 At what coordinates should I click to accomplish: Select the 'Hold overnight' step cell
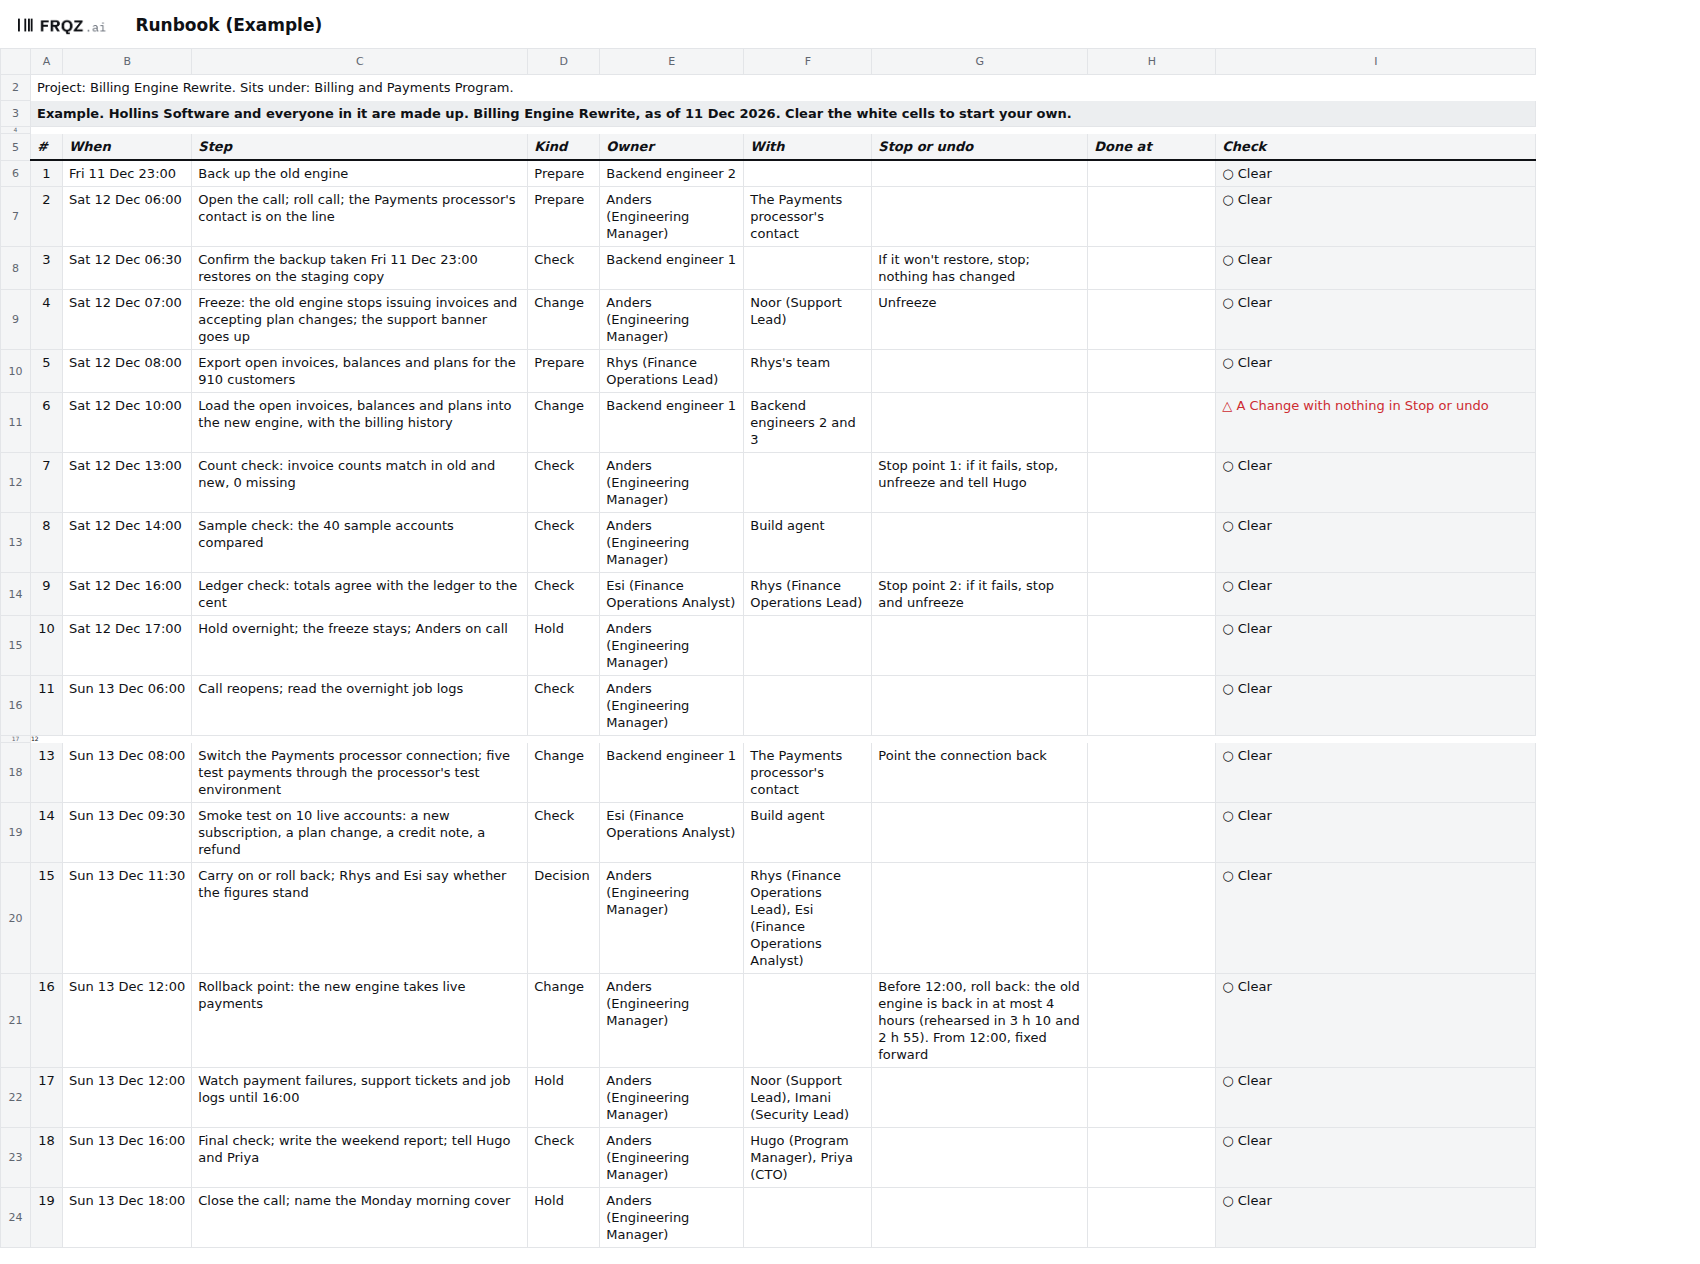359,645
